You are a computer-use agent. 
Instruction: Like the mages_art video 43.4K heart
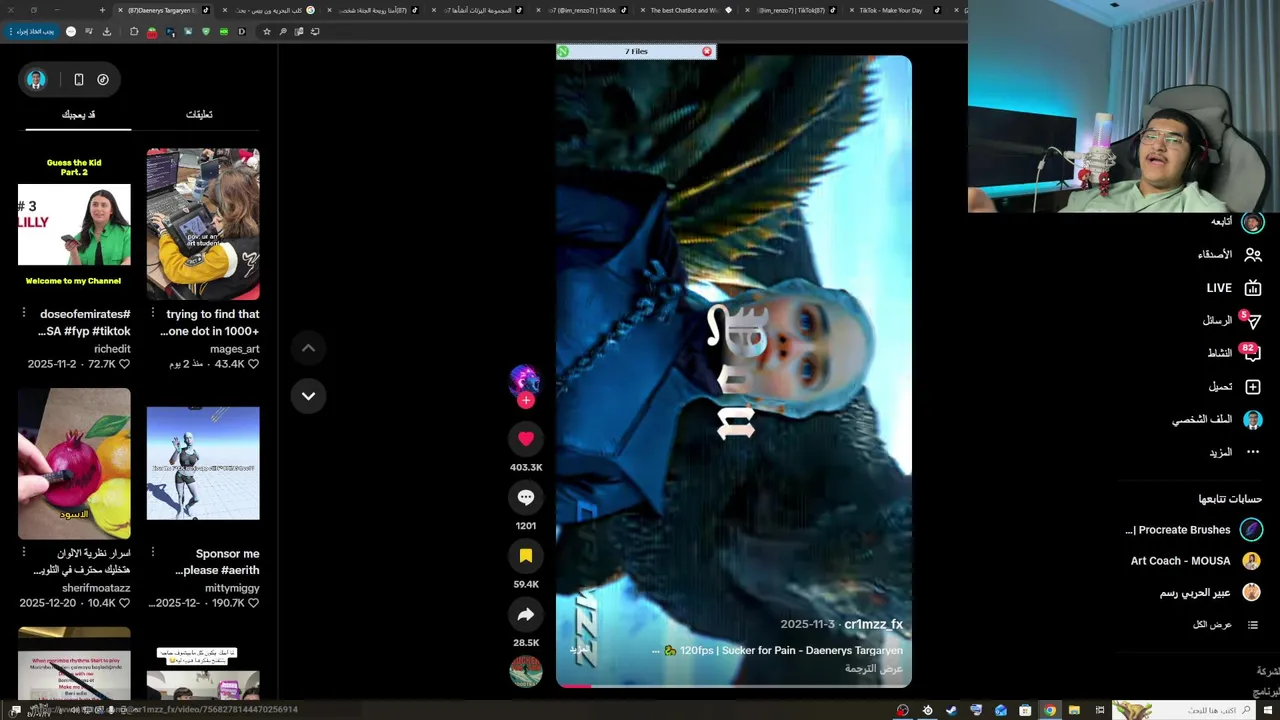pos(254,364)
